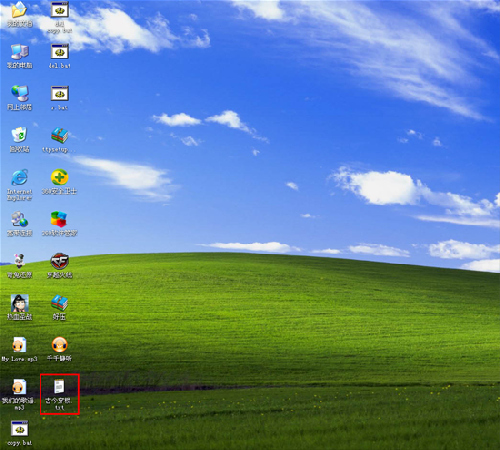Select the My Documents folder icon
This screenshot has height=450, width=500.
[19, 10]
